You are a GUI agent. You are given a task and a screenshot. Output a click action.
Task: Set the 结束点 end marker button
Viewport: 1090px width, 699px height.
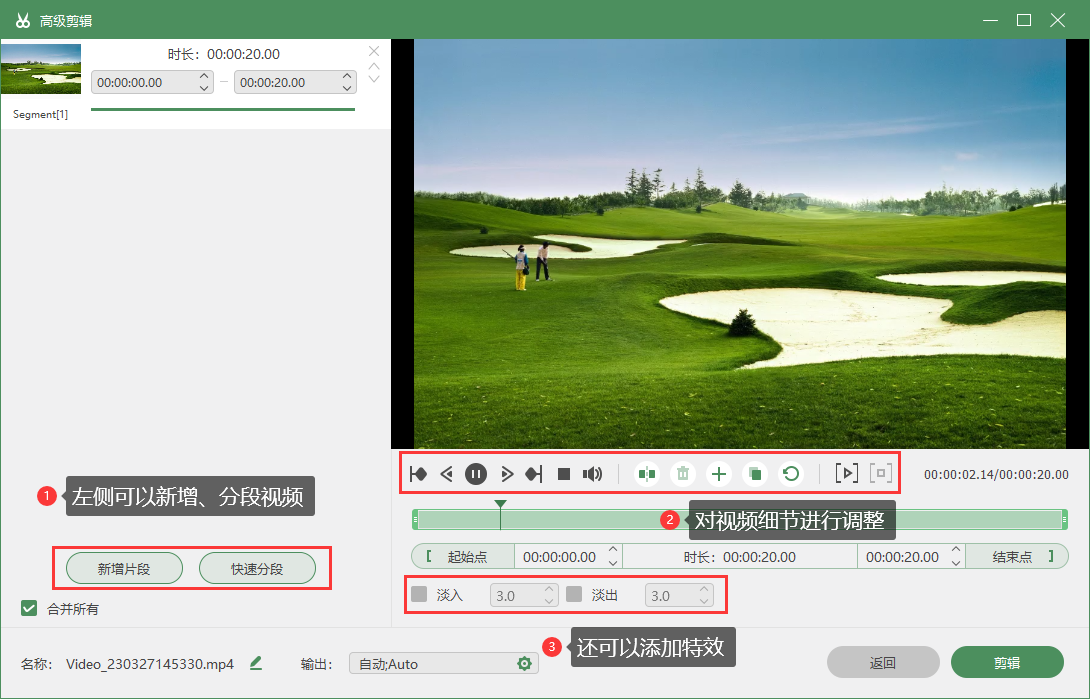[1017, 557]
